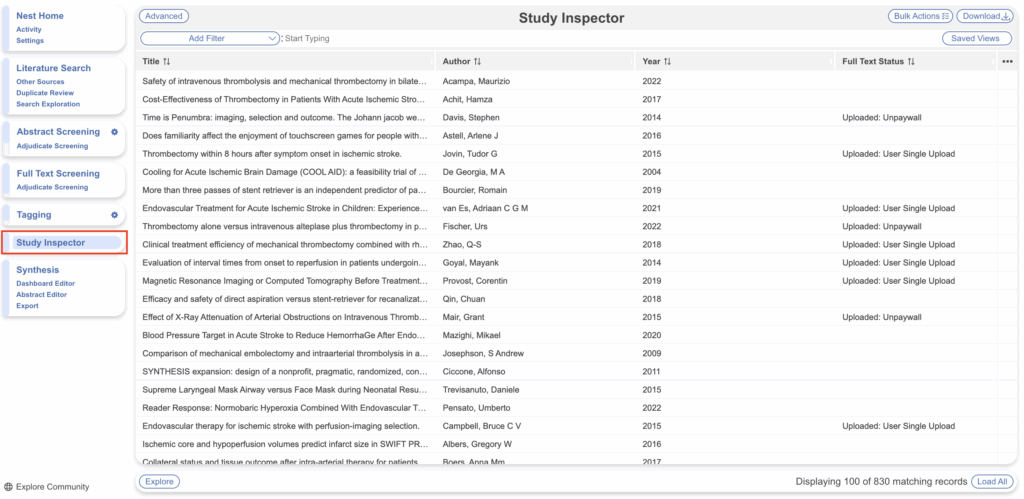Click the Explore Community globe icon

(9, 487)
